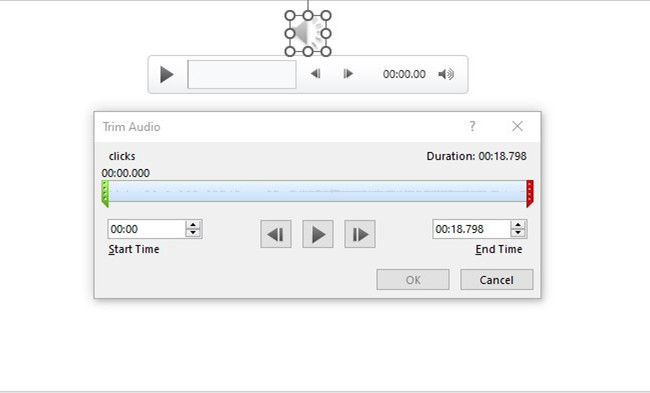Click the Start Time label

pyautogui.click(x=134, y=249)
